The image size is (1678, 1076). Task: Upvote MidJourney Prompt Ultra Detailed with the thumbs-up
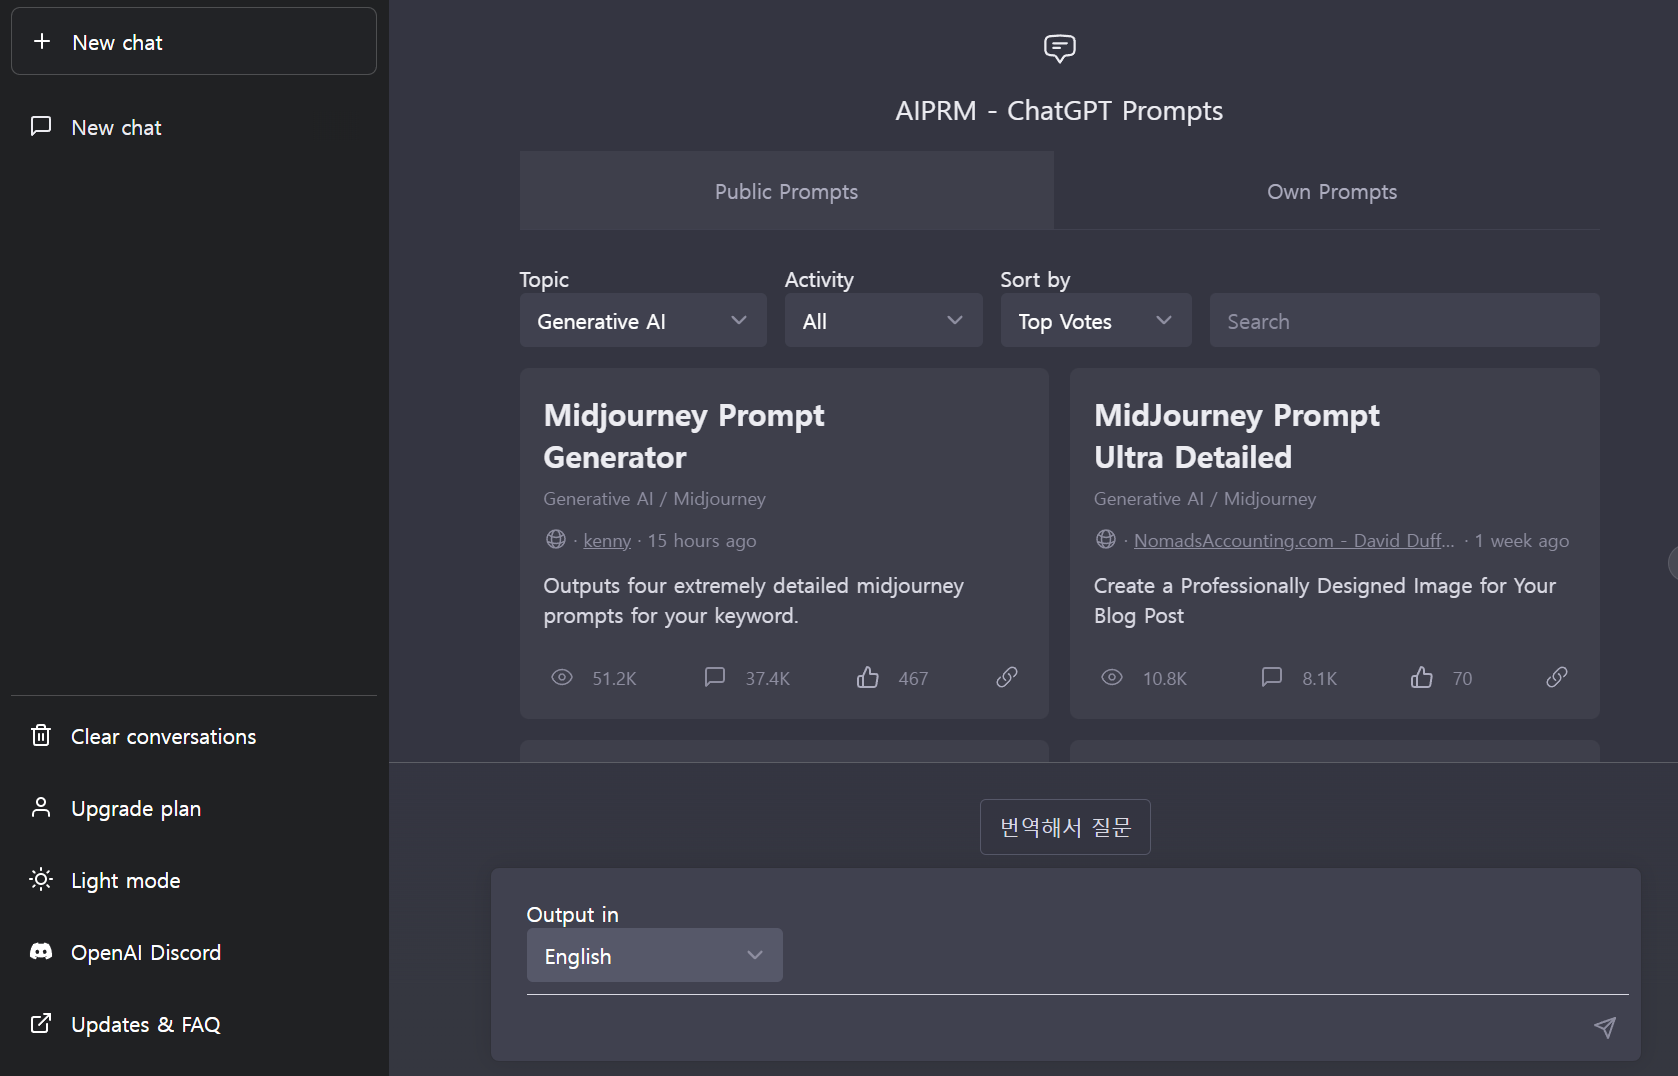(1422, 677)
